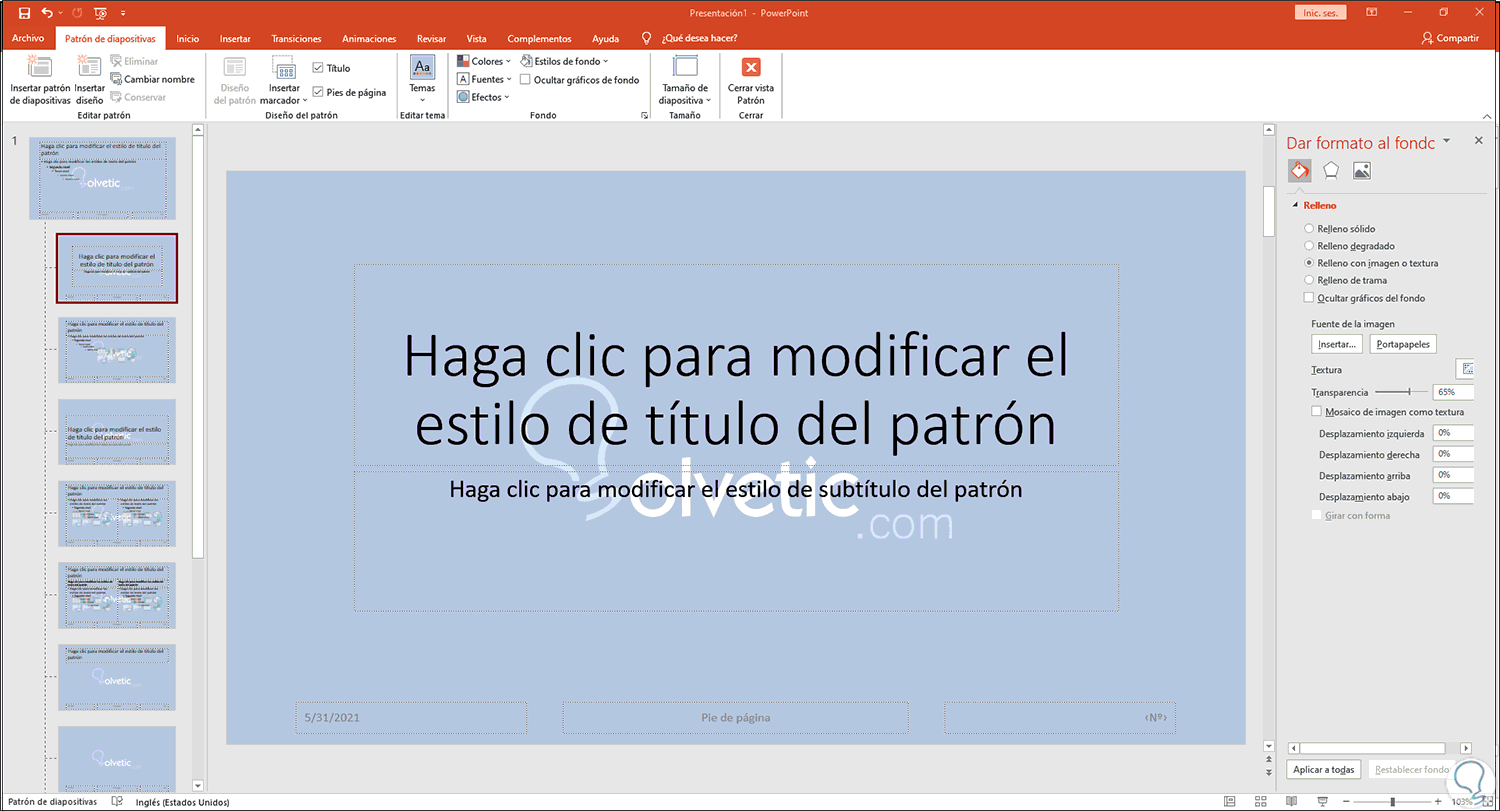Close the Dar formato al fondo pane
1500x811 pixels.
coord(1479,141)
